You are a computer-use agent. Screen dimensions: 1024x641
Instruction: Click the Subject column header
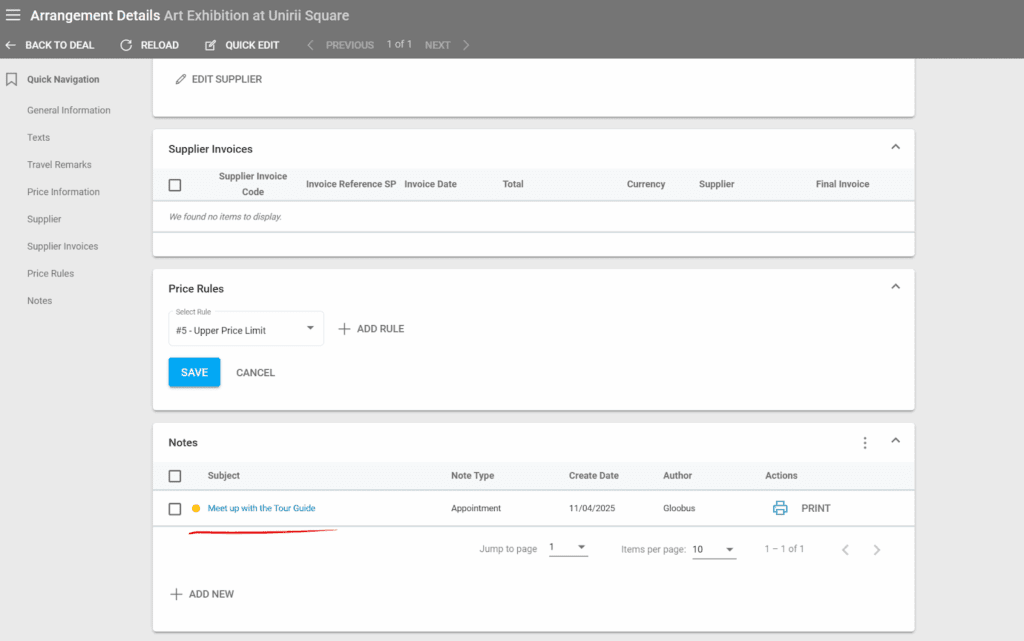223,476
